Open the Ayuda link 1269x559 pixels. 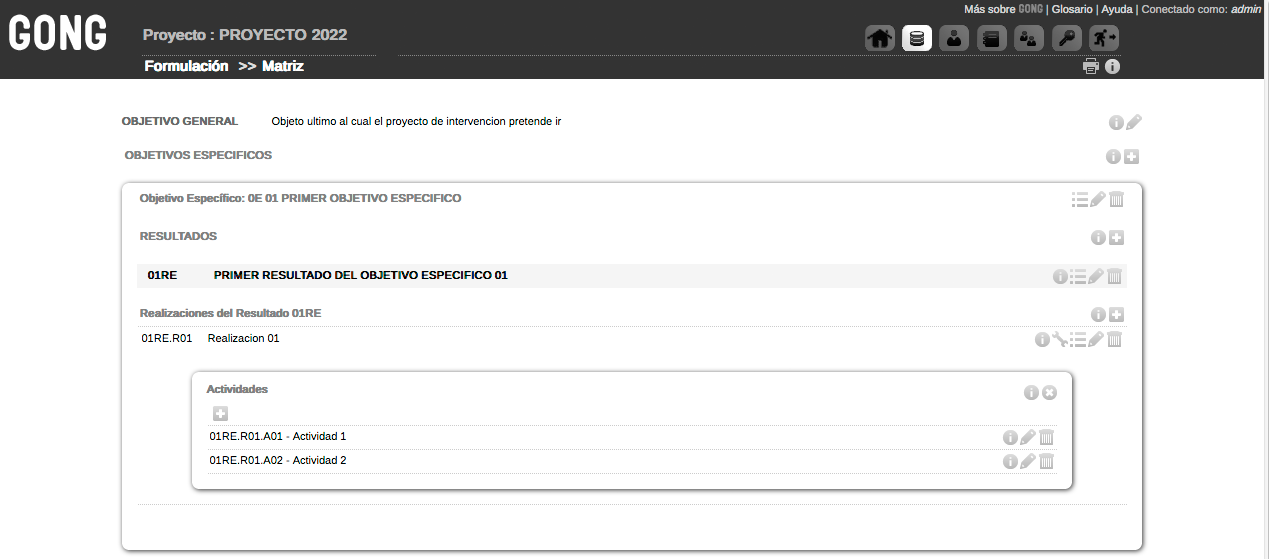point(1117,9)
